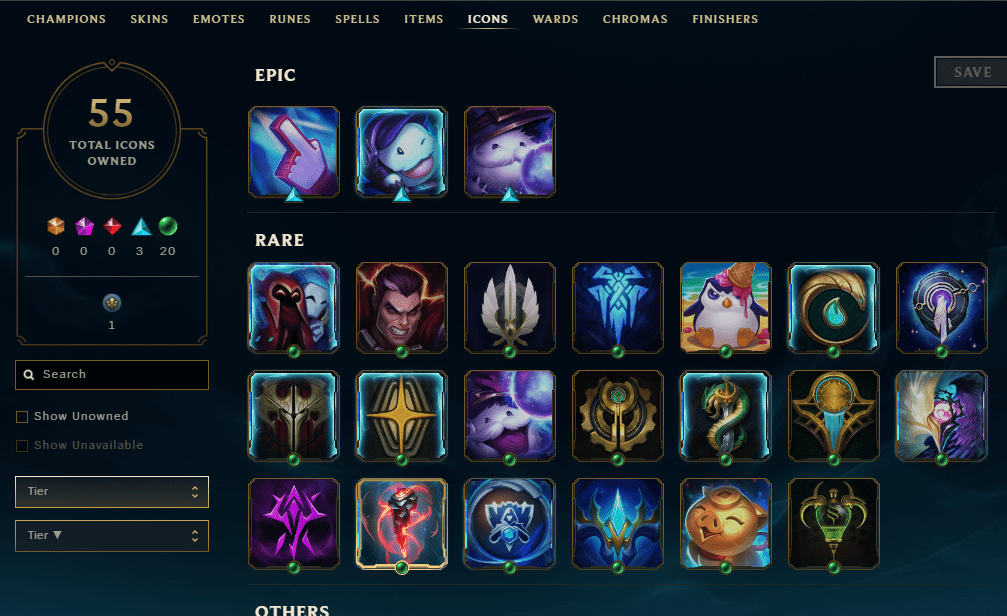
Task: Pick the angry Darius face icon
Action: (401, 307)
